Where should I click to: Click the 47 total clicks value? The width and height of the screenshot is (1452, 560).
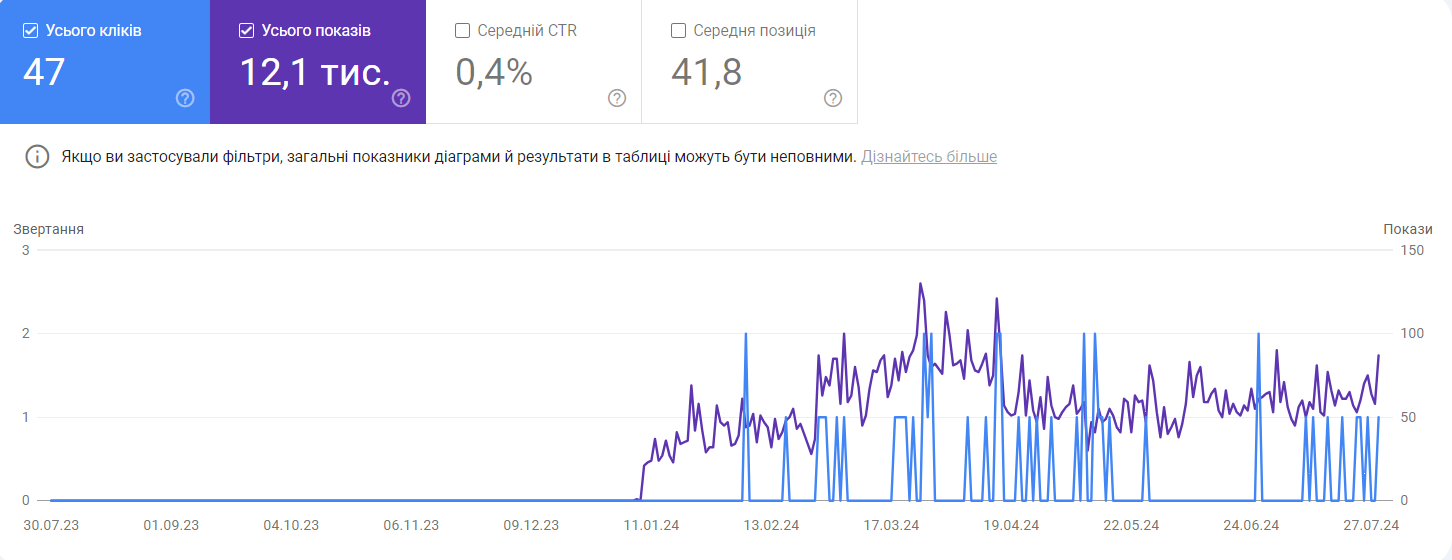(44, 72)
